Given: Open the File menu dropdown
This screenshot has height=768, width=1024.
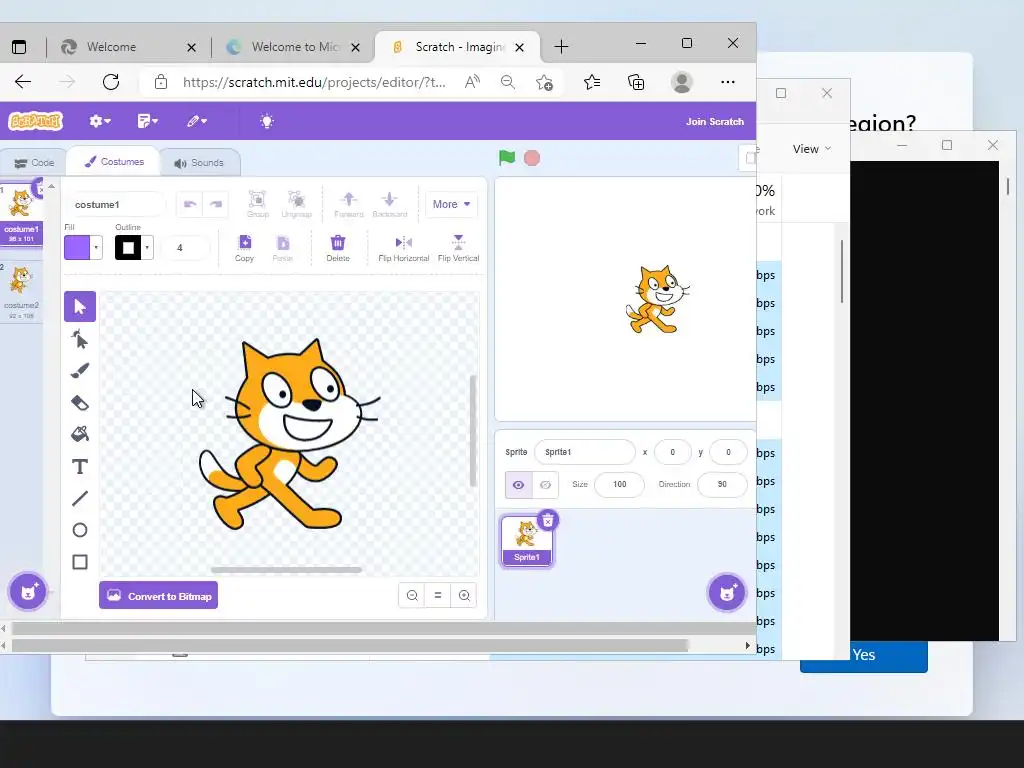Looking at the screenshot, I should pos(148,121).
